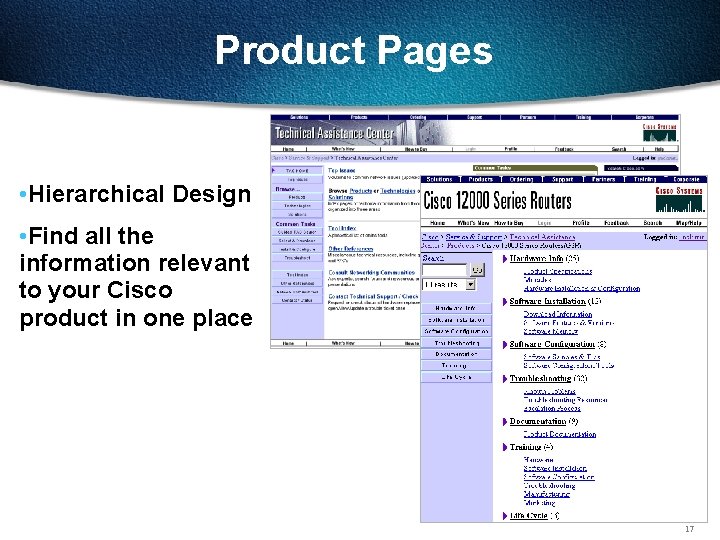Click the Cisco breadcrumb link on Routers page
Viewport: 720px width, 540px height.
point(430,237)
